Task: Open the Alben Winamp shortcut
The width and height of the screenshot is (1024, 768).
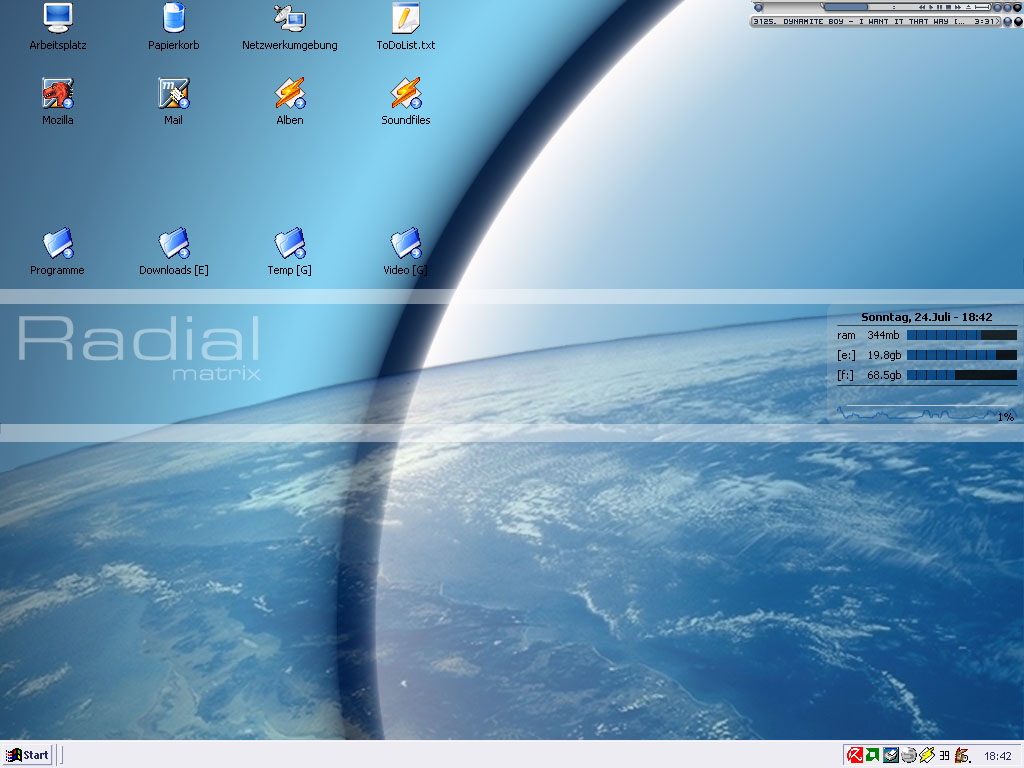Action: pos(290,101)
